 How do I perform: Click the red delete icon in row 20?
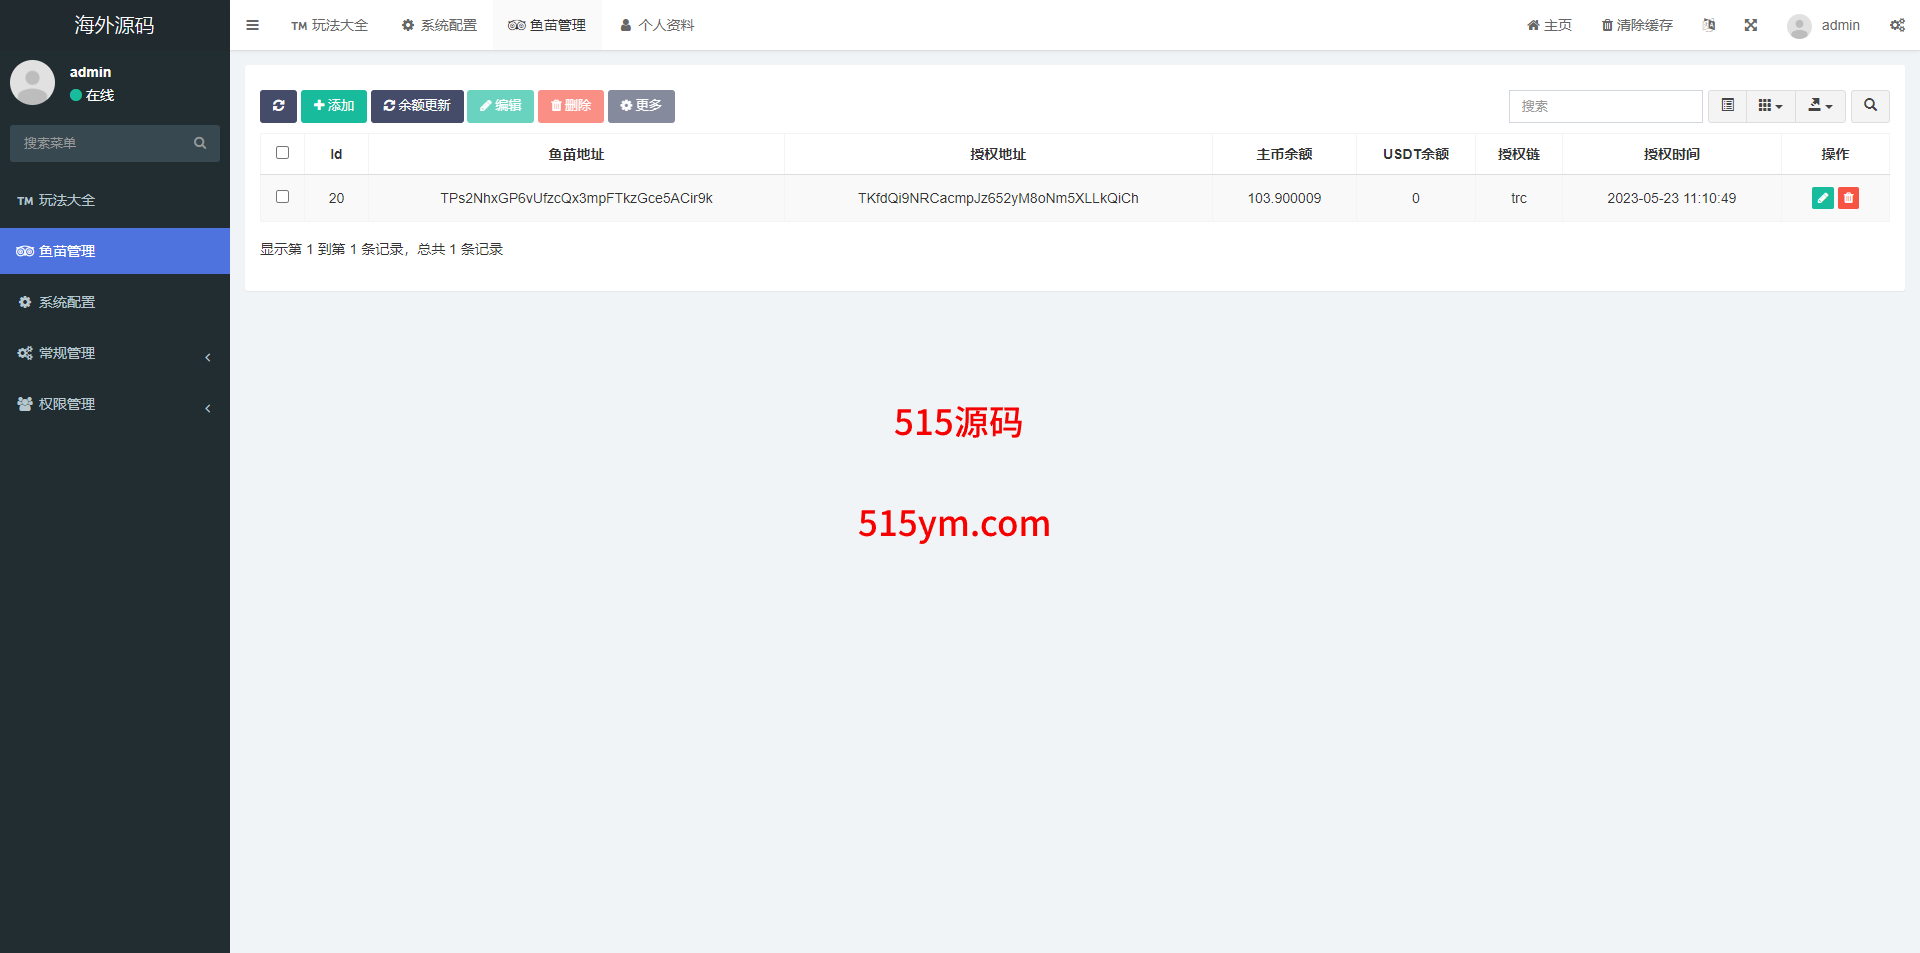(x=1848, y=198)
